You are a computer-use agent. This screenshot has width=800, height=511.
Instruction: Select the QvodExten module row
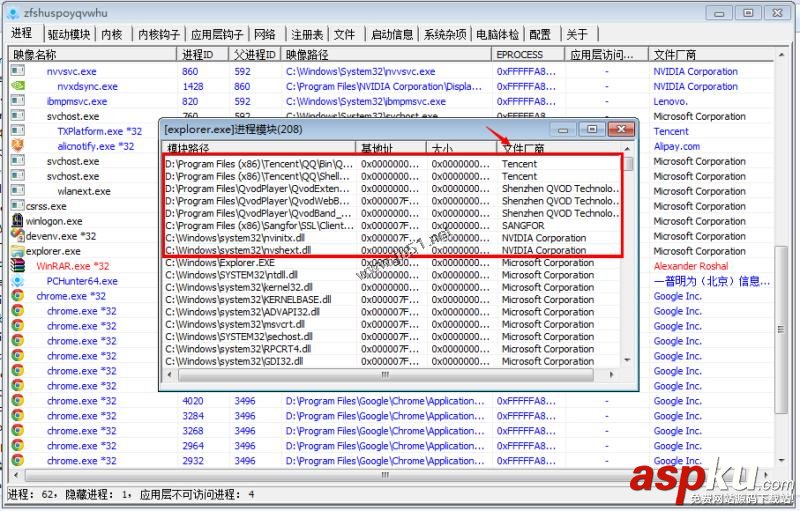(x=392, y=188)
